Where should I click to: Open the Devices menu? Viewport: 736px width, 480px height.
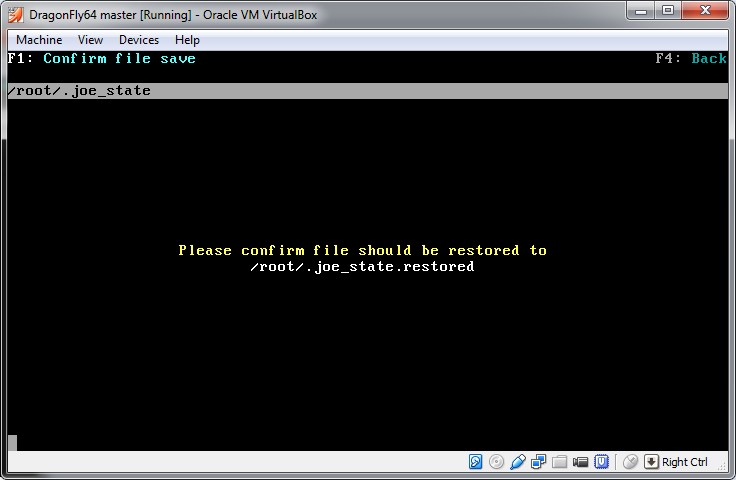click(x=138, y=40)
